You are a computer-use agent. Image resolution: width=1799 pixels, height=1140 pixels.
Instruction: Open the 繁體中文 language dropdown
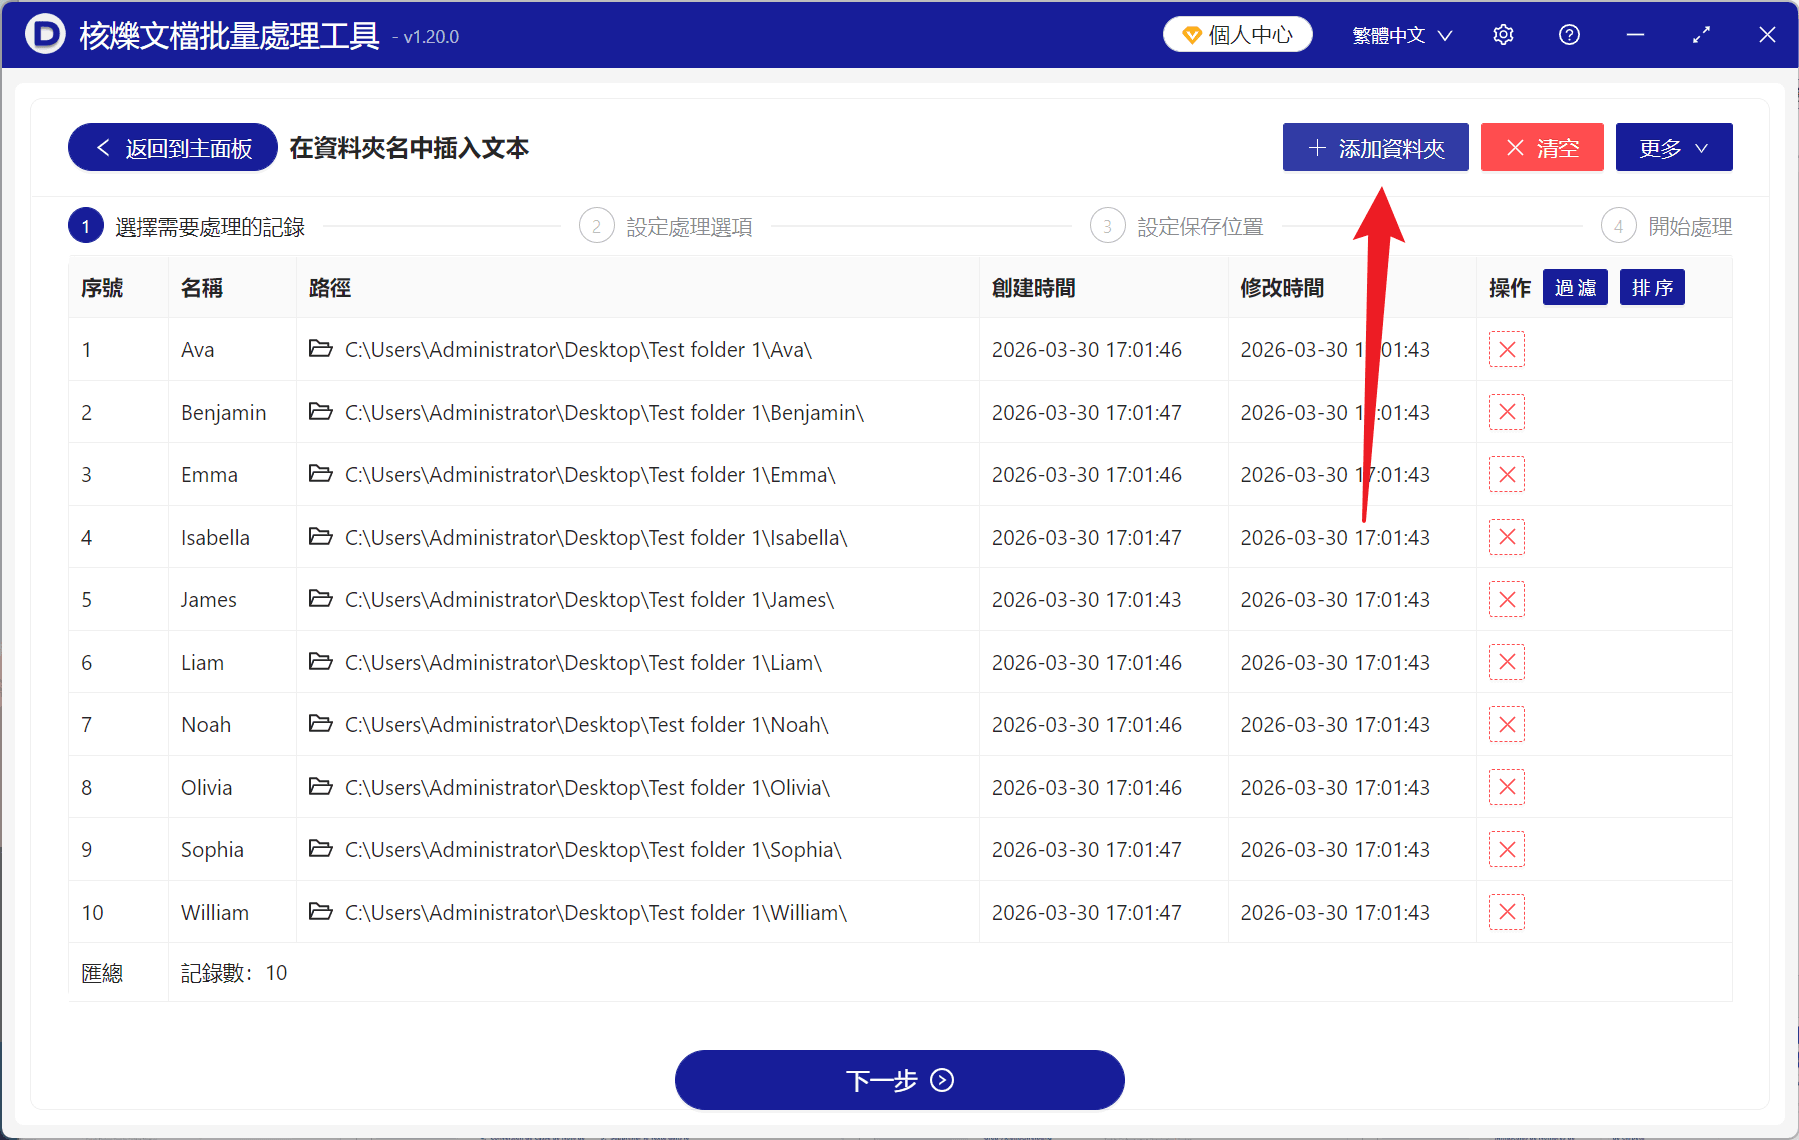pyautogui.click(x=1399, y=34)
